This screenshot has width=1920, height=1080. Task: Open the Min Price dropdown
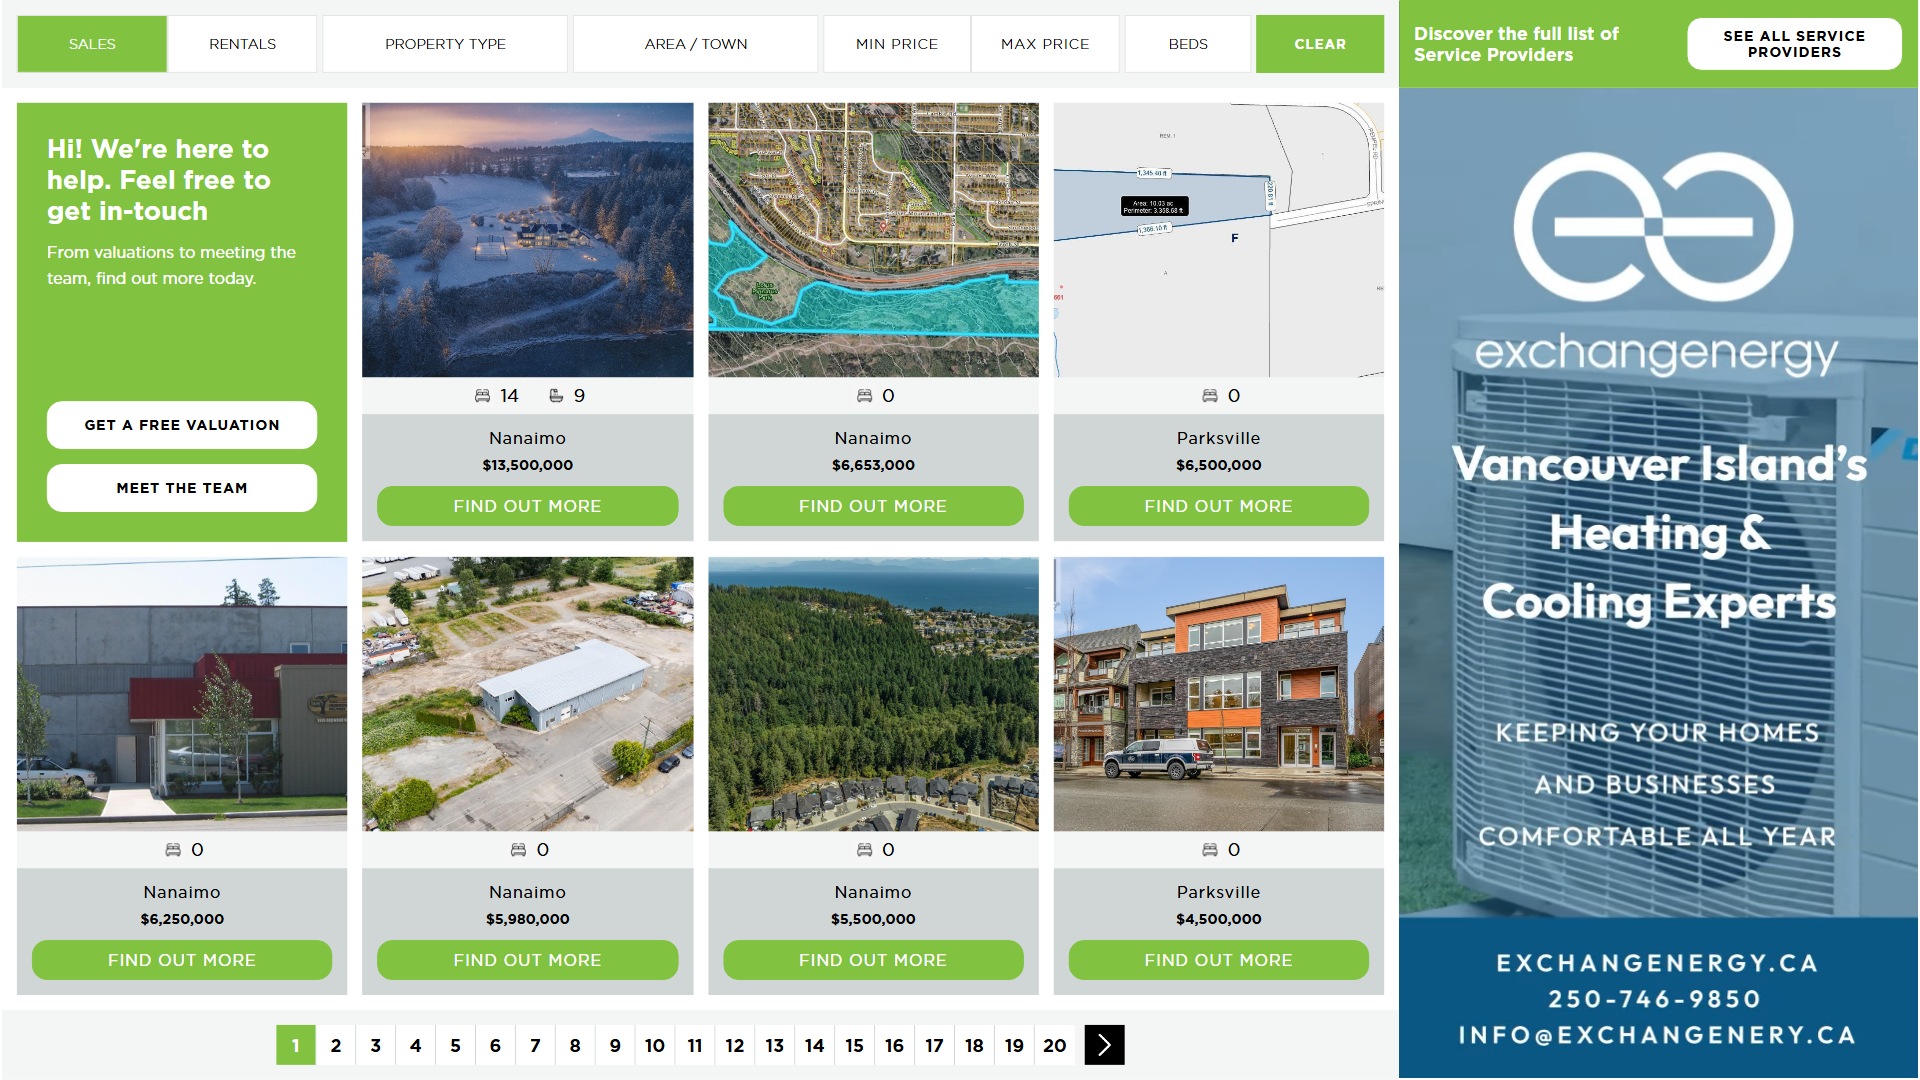(896, 44)
